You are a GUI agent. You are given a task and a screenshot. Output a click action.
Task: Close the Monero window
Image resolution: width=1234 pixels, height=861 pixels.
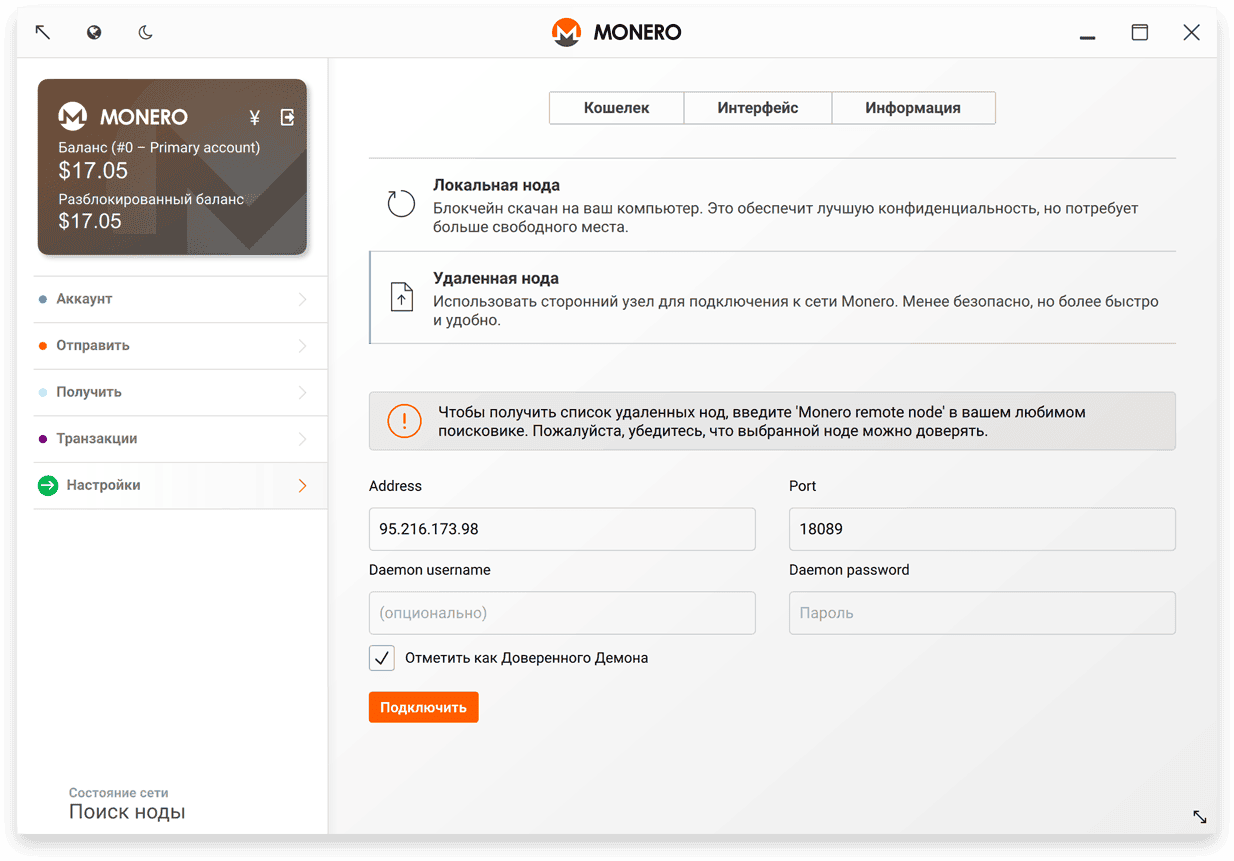1191,32
